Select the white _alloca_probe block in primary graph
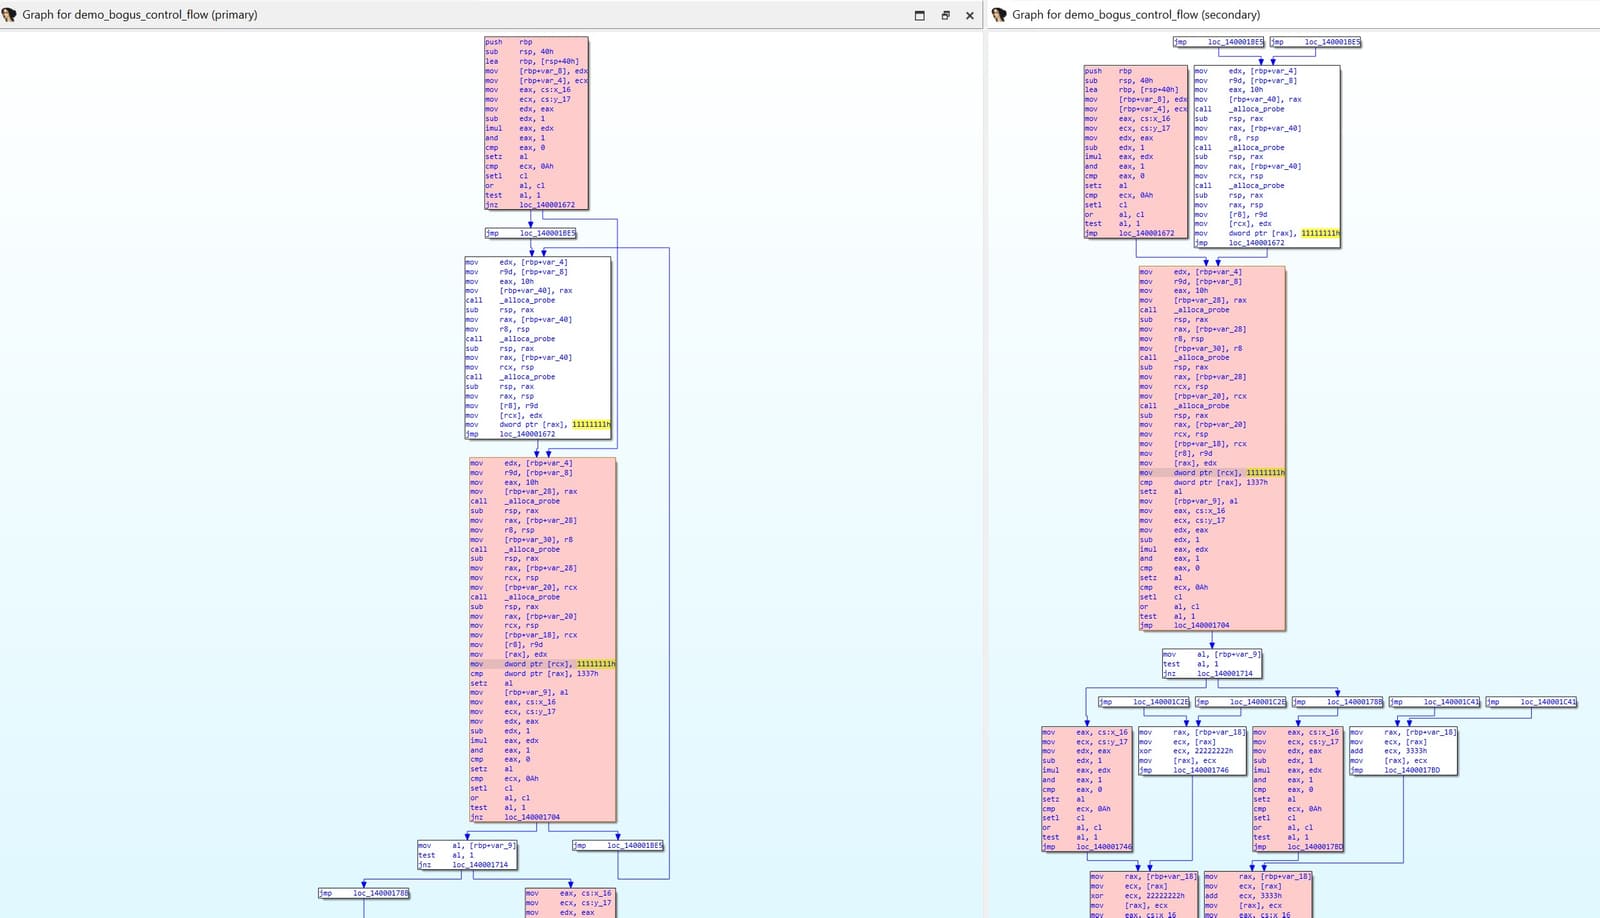Viewport: 1600px width, 918px height. click(x=538, y=348)
